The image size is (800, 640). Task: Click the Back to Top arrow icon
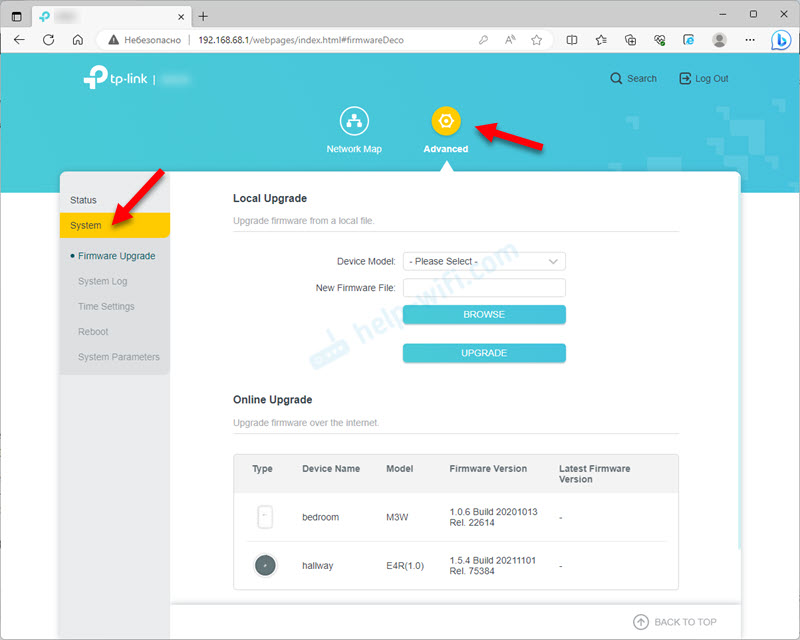(641, 622)
